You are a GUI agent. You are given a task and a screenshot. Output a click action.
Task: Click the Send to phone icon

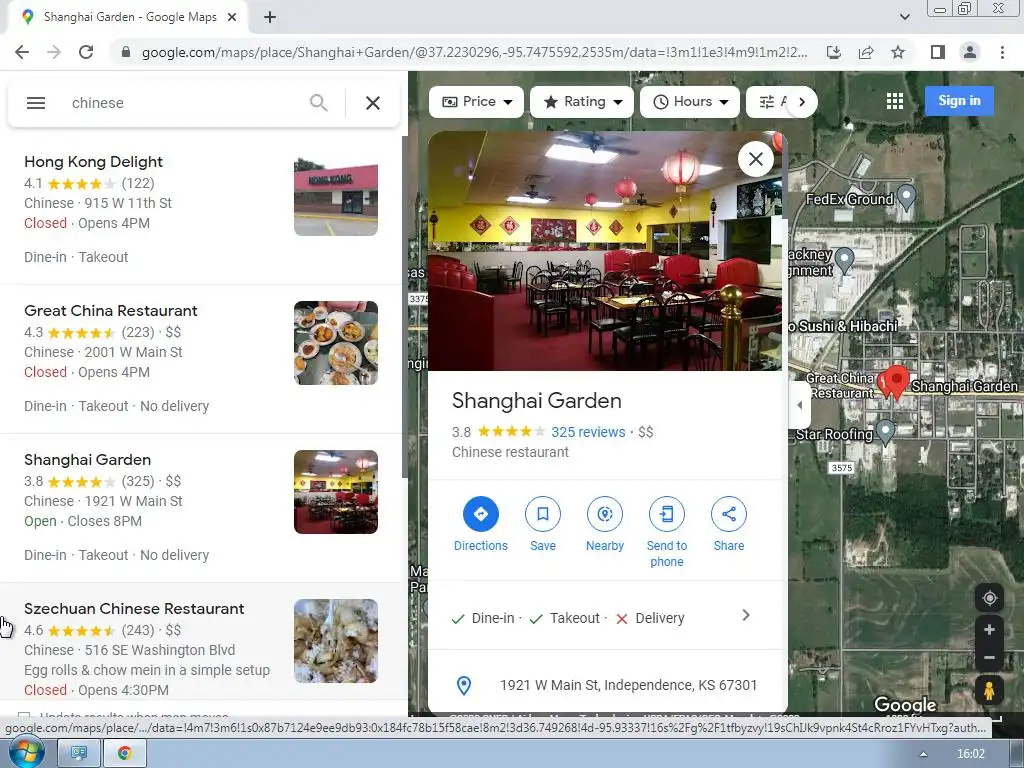pos(667,514)
